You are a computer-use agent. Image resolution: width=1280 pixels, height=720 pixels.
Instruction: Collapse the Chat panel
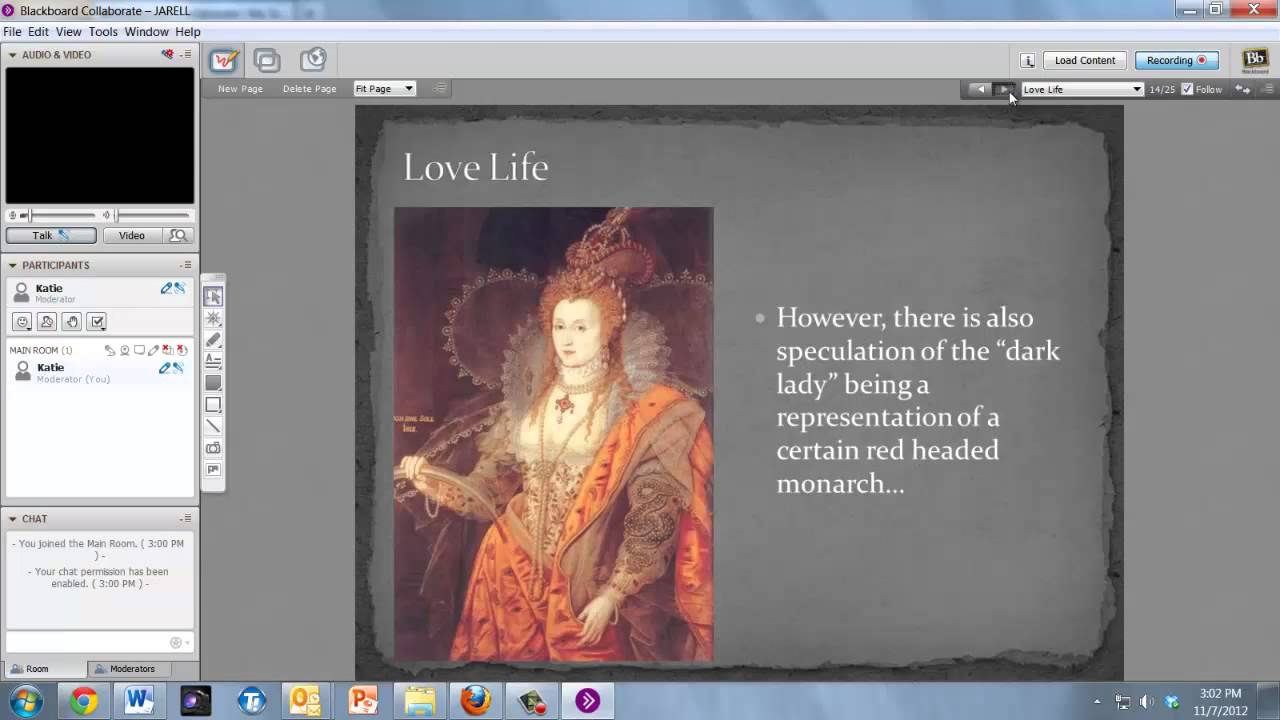click(x=13, y=519)
